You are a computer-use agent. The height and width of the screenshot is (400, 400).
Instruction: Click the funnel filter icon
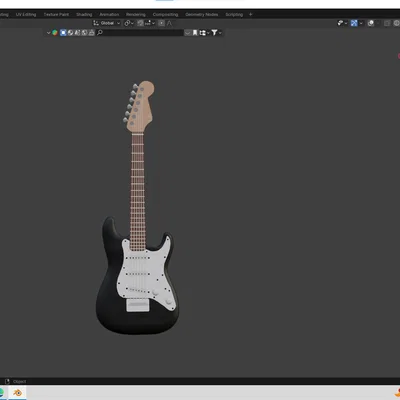(x=214, y=33)
